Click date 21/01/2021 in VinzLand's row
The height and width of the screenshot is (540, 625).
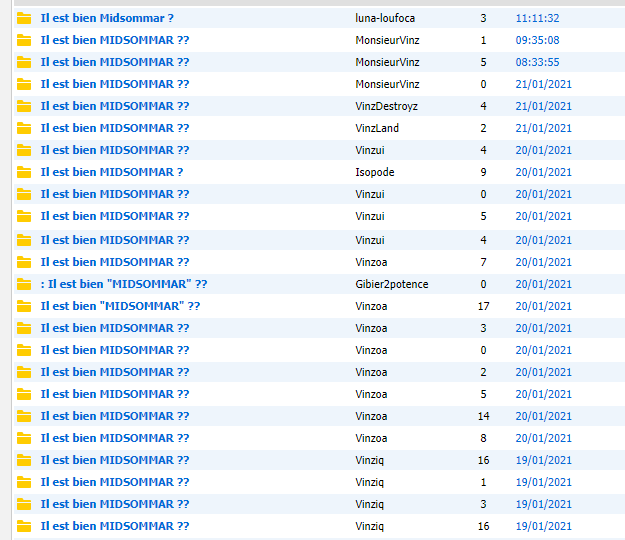click(544, 128)
